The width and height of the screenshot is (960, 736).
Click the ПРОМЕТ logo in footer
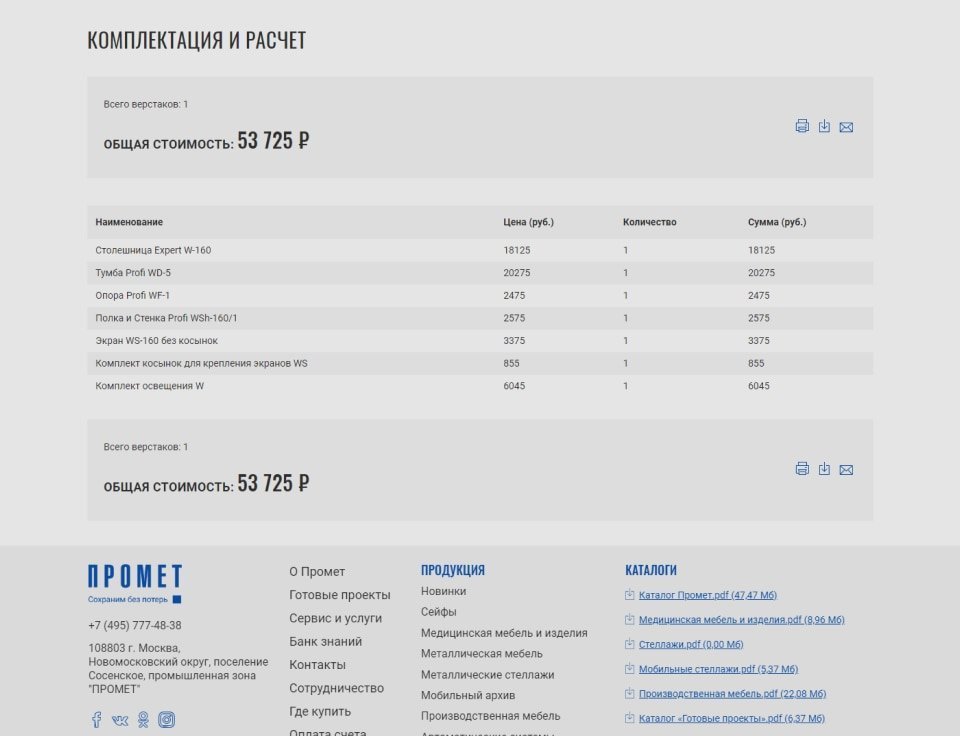pos(135,584)
